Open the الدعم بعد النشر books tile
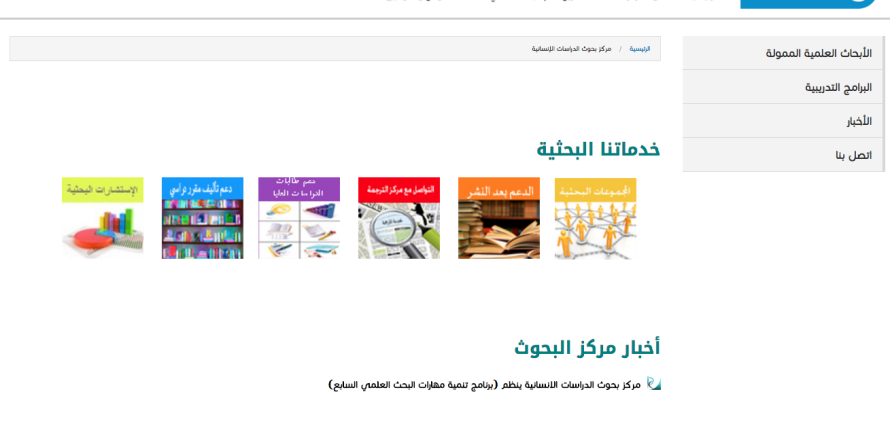 499,218
